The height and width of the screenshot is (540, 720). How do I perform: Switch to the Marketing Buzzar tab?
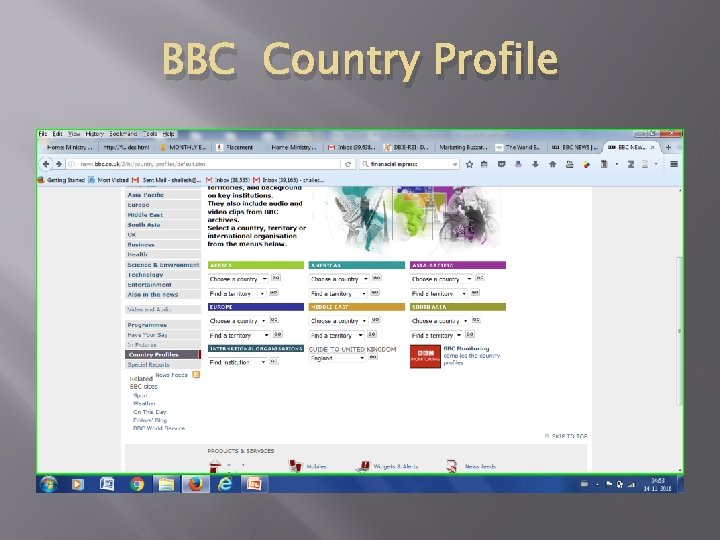click(463, 147)
